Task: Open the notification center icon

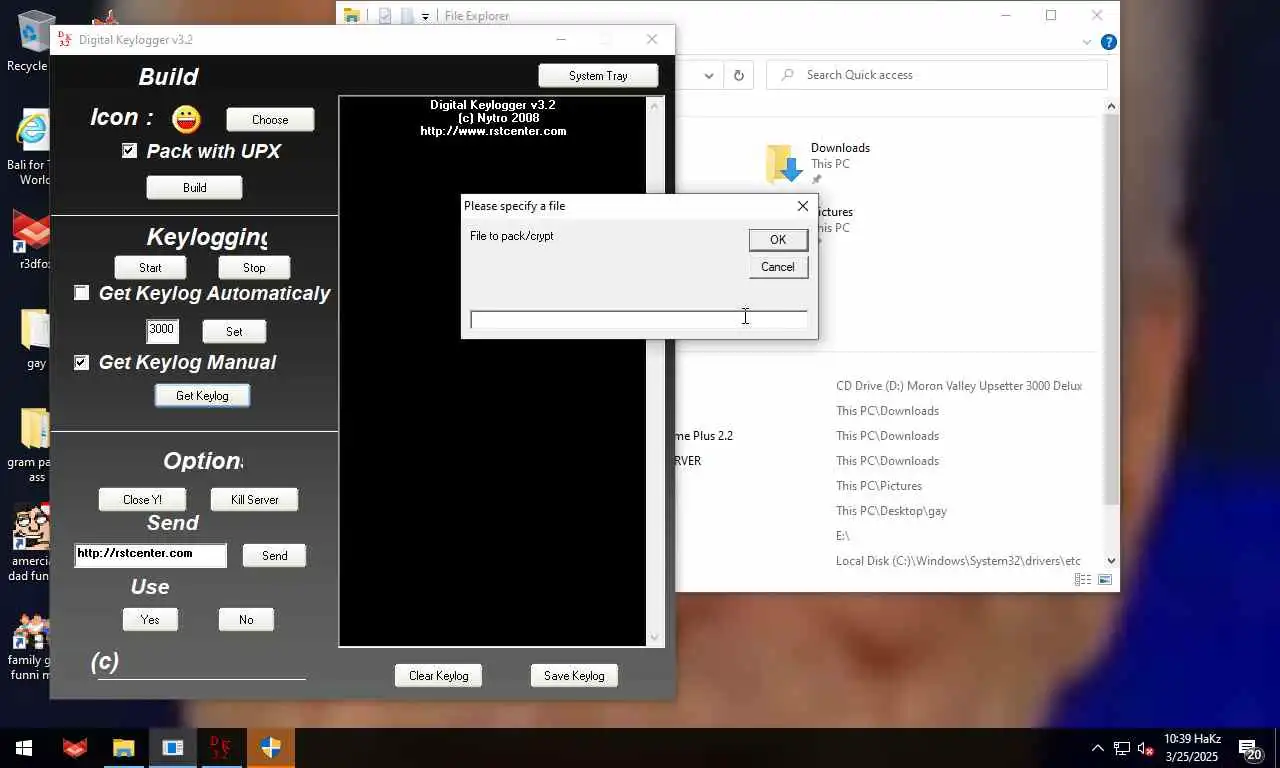Action: [x=1248, y=748]
